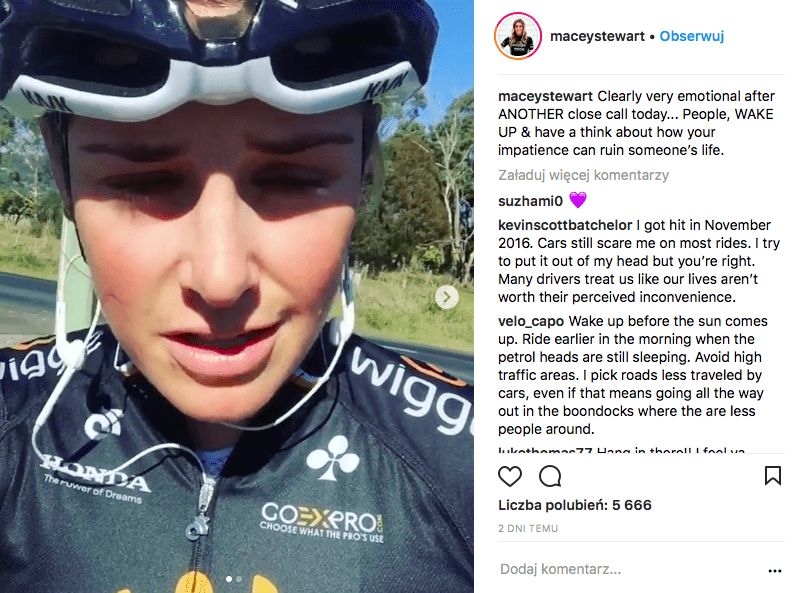The height and width of the screenshot is (593, 806).
Task: Like the post with heart icon
Action: point(510,475)
